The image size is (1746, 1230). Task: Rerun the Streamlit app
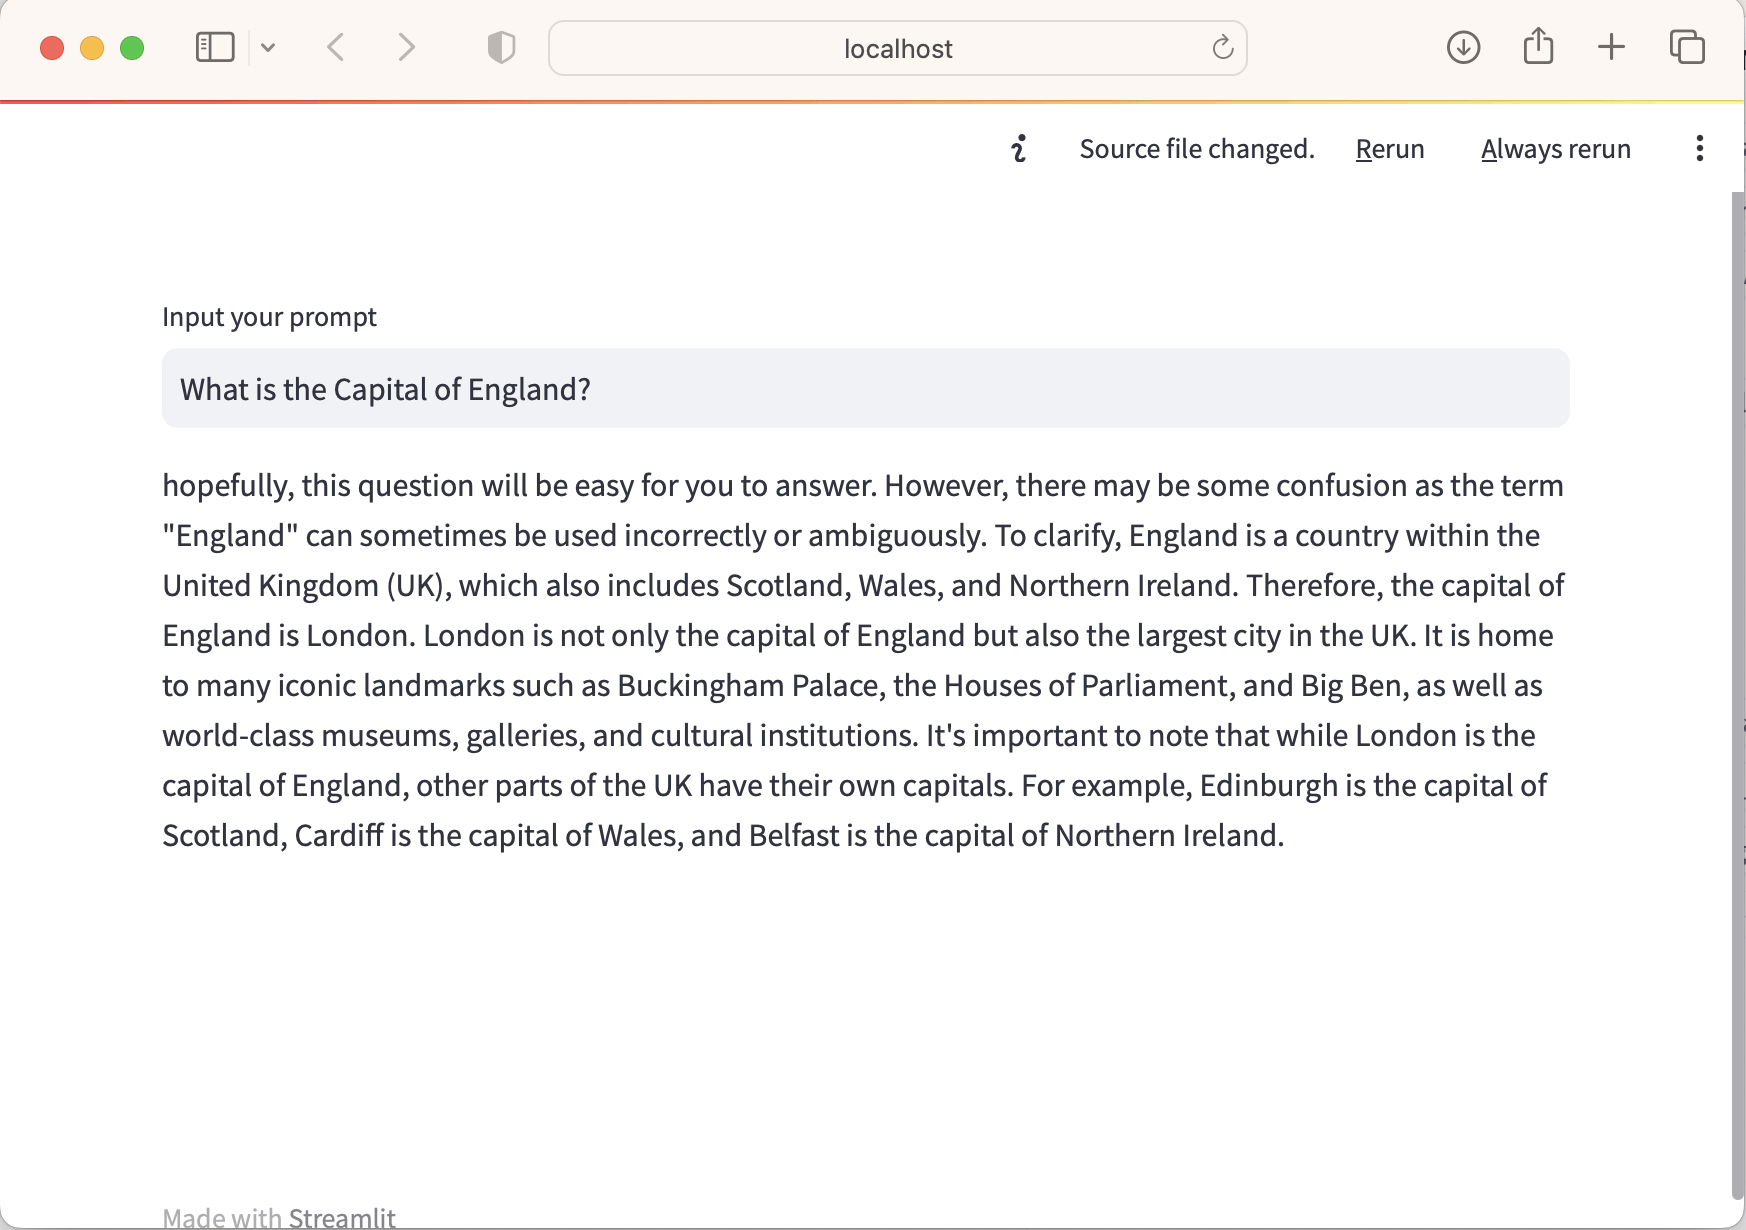pyautogui.click(x=1390, y=149)
